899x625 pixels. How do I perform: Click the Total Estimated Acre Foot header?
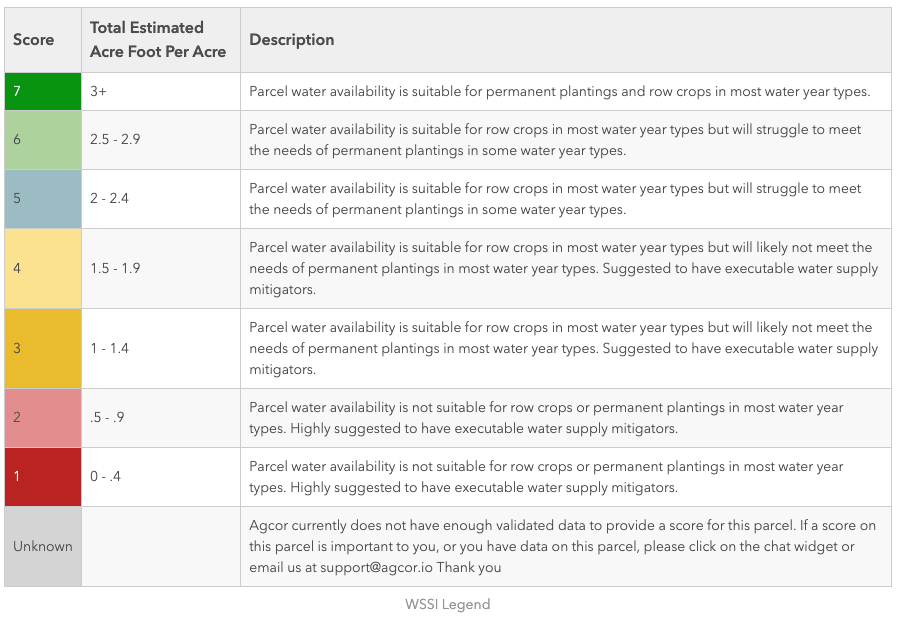point(158,40)
